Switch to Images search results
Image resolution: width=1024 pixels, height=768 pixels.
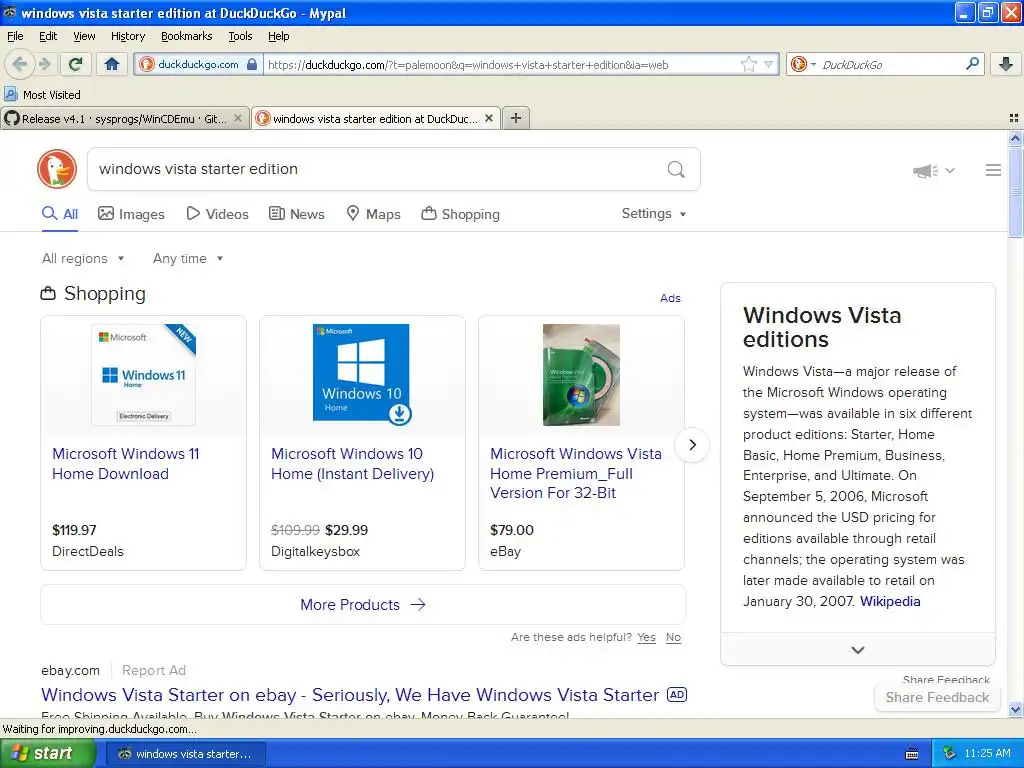click(131, 214)
